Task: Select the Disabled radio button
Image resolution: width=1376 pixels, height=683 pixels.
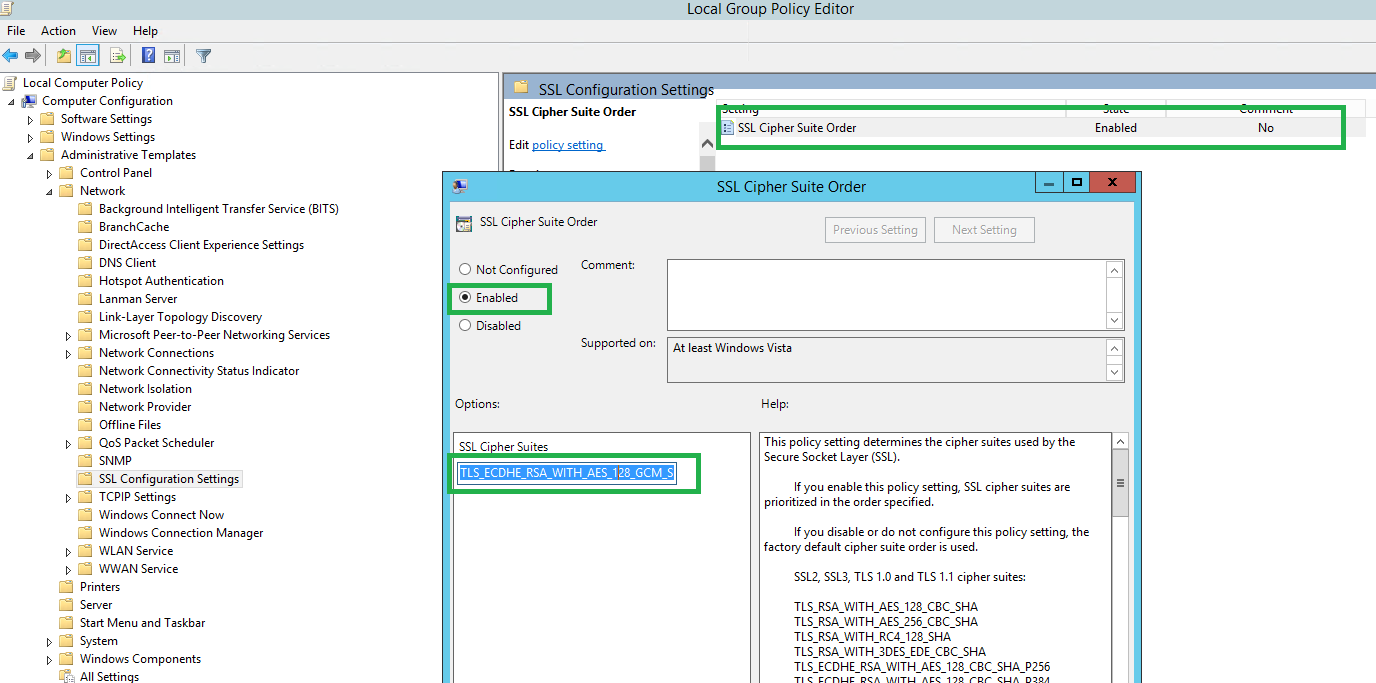Action: coord(464,326)
